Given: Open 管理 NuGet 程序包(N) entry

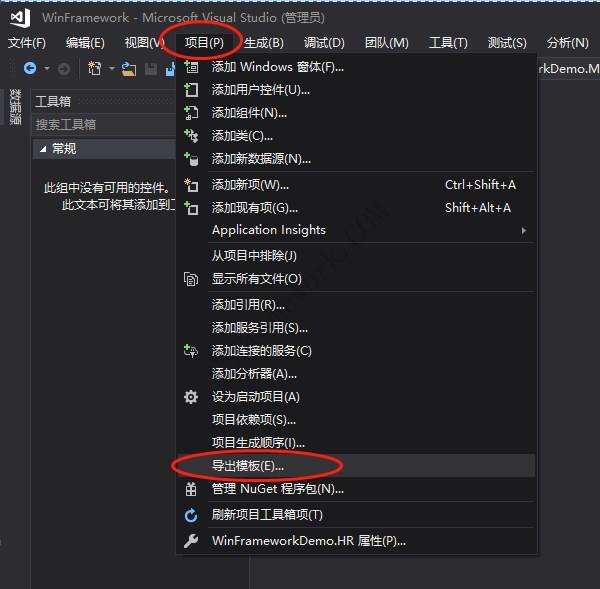Looking at the screenshot, I should pos(277,489).
